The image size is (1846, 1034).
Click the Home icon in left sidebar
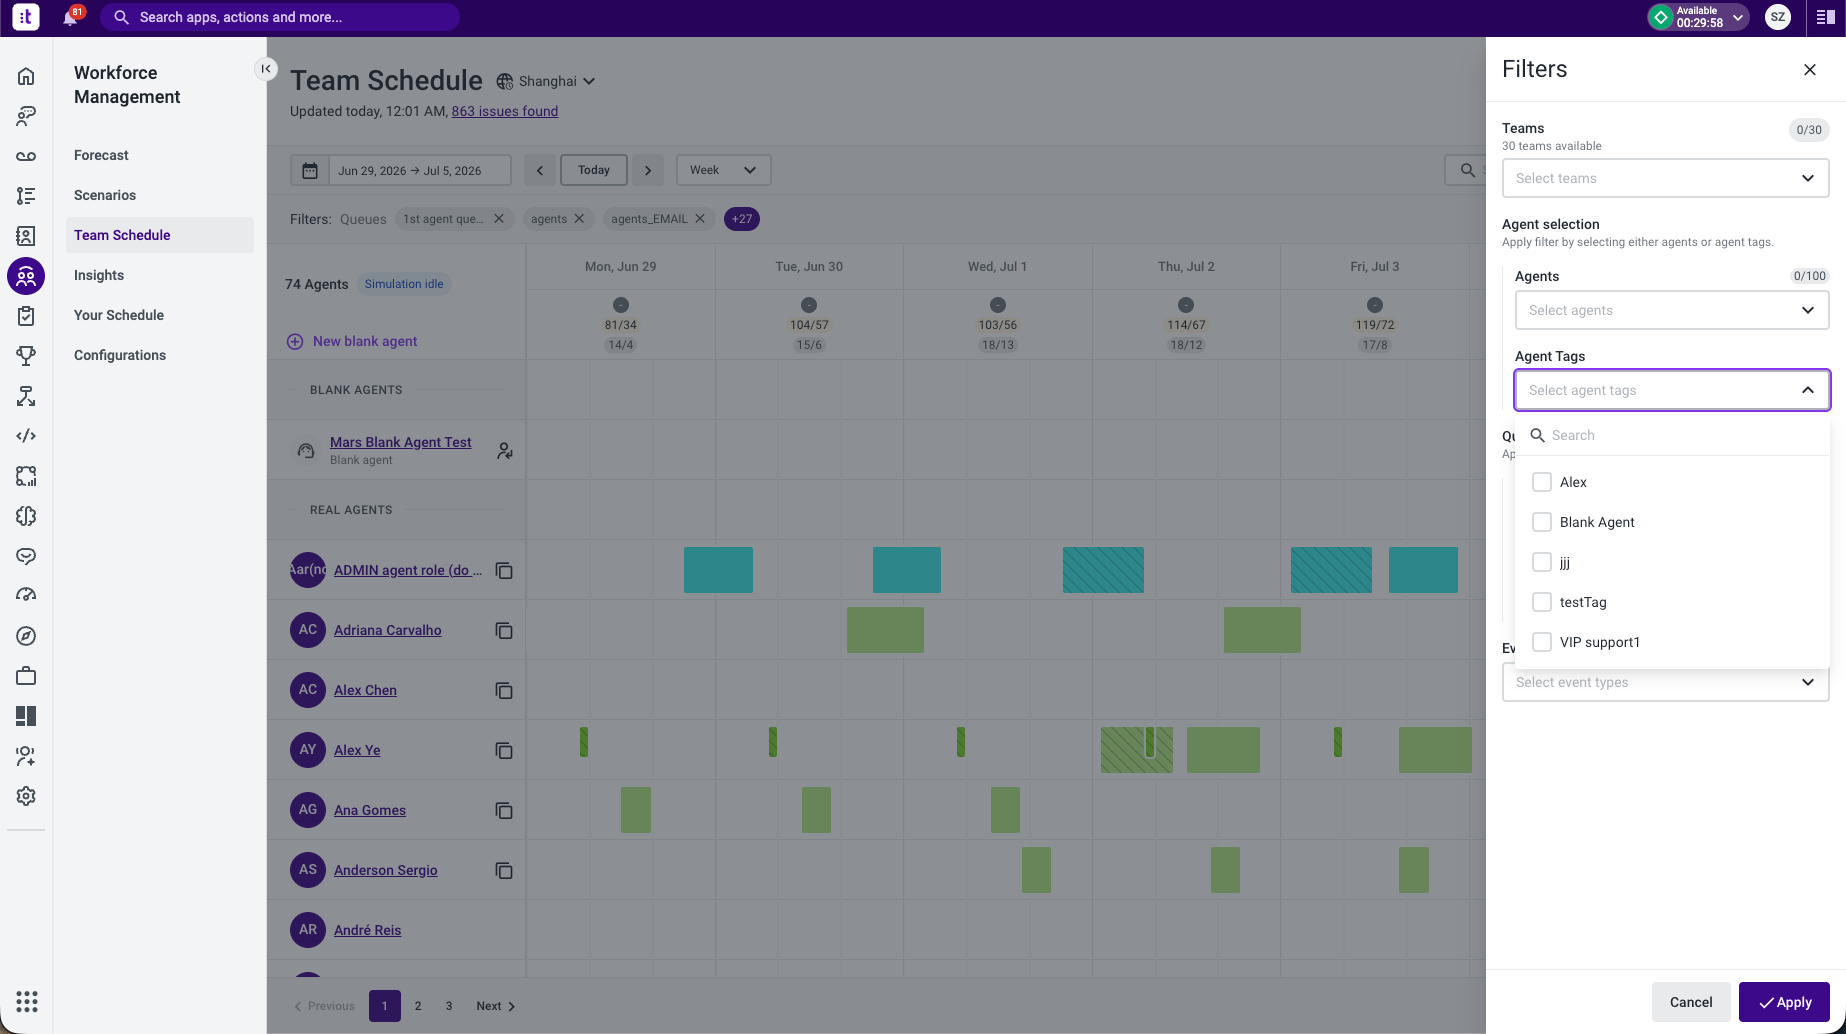tap(26, 76)
